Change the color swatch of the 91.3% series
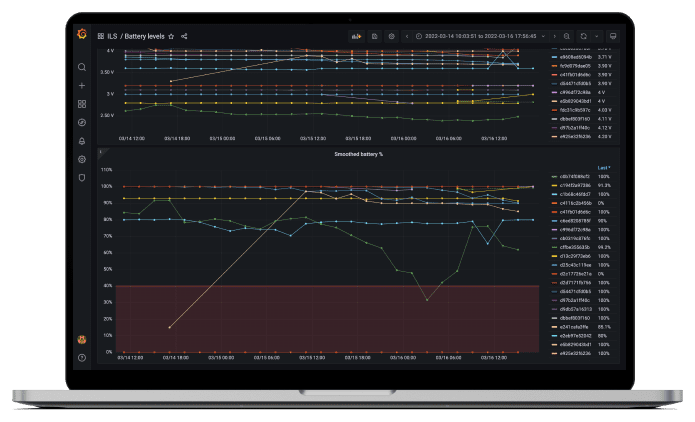This screenshot has height=422, width=695. (554, 185)
